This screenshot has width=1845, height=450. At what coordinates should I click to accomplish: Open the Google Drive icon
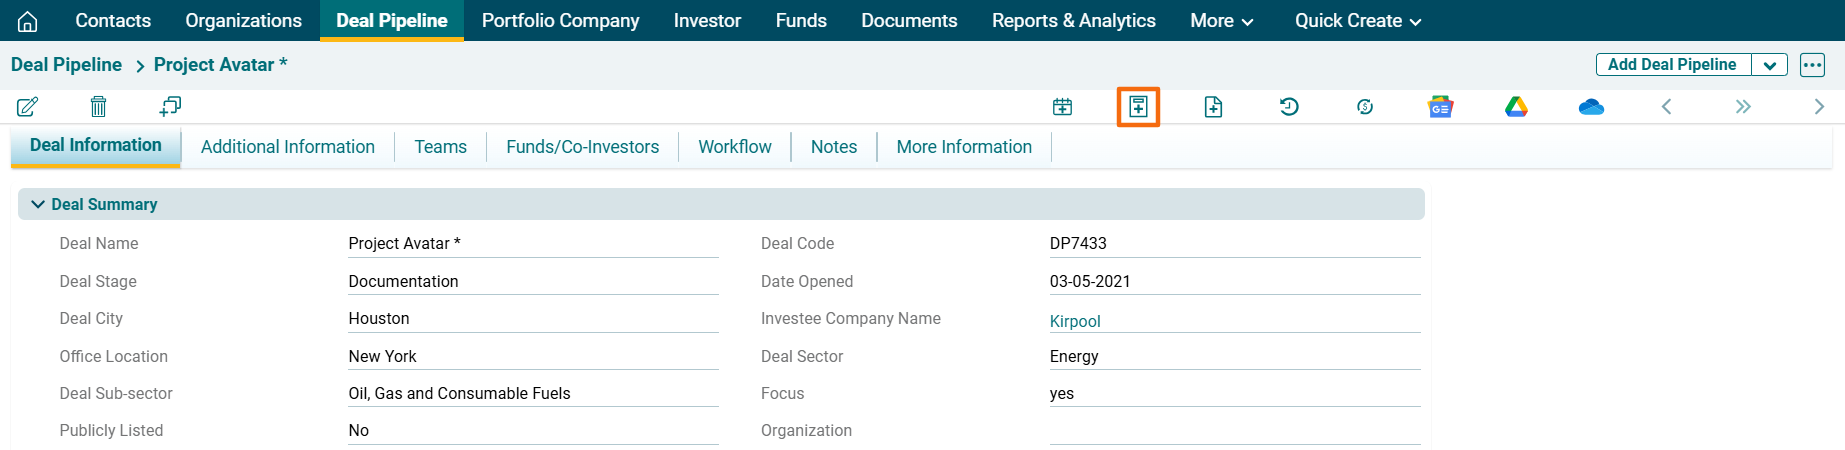pyautogui.click(x=1516, y=107)
